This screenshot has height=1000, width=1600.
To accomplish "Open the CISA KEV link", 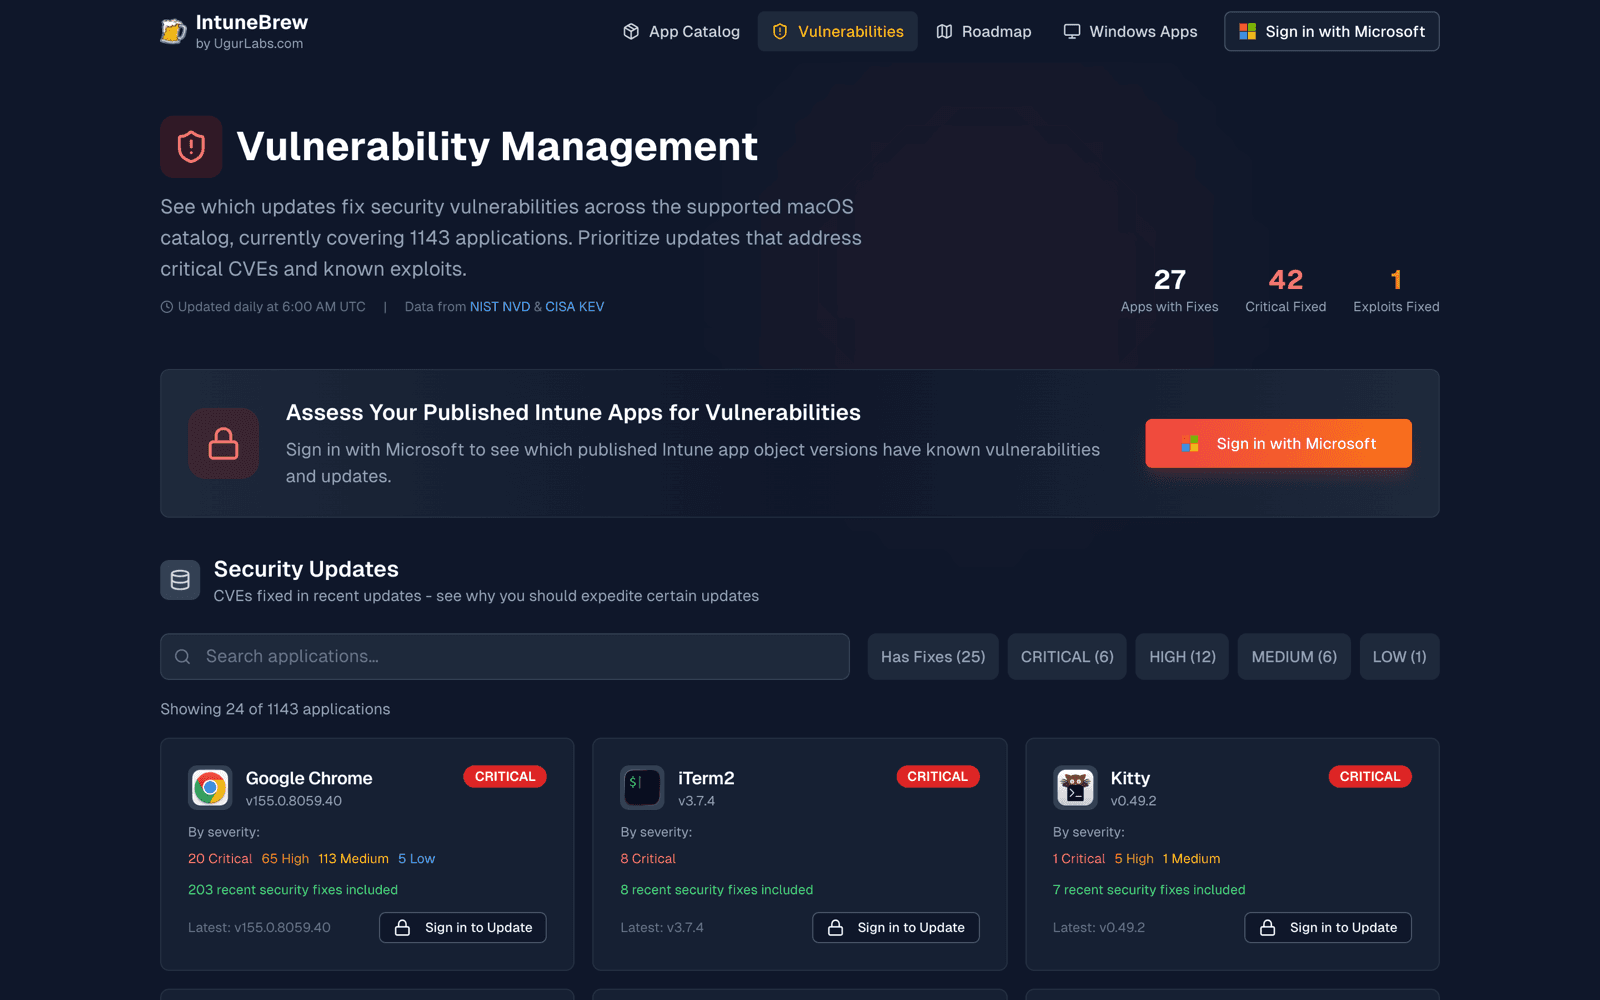I will pos(574,307).
